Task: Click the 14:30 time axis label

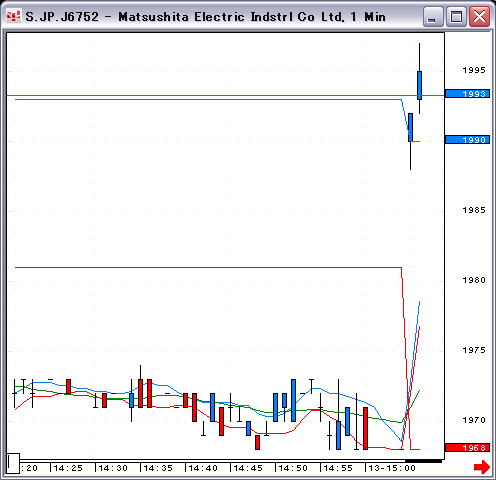Action: pos(113,468)
